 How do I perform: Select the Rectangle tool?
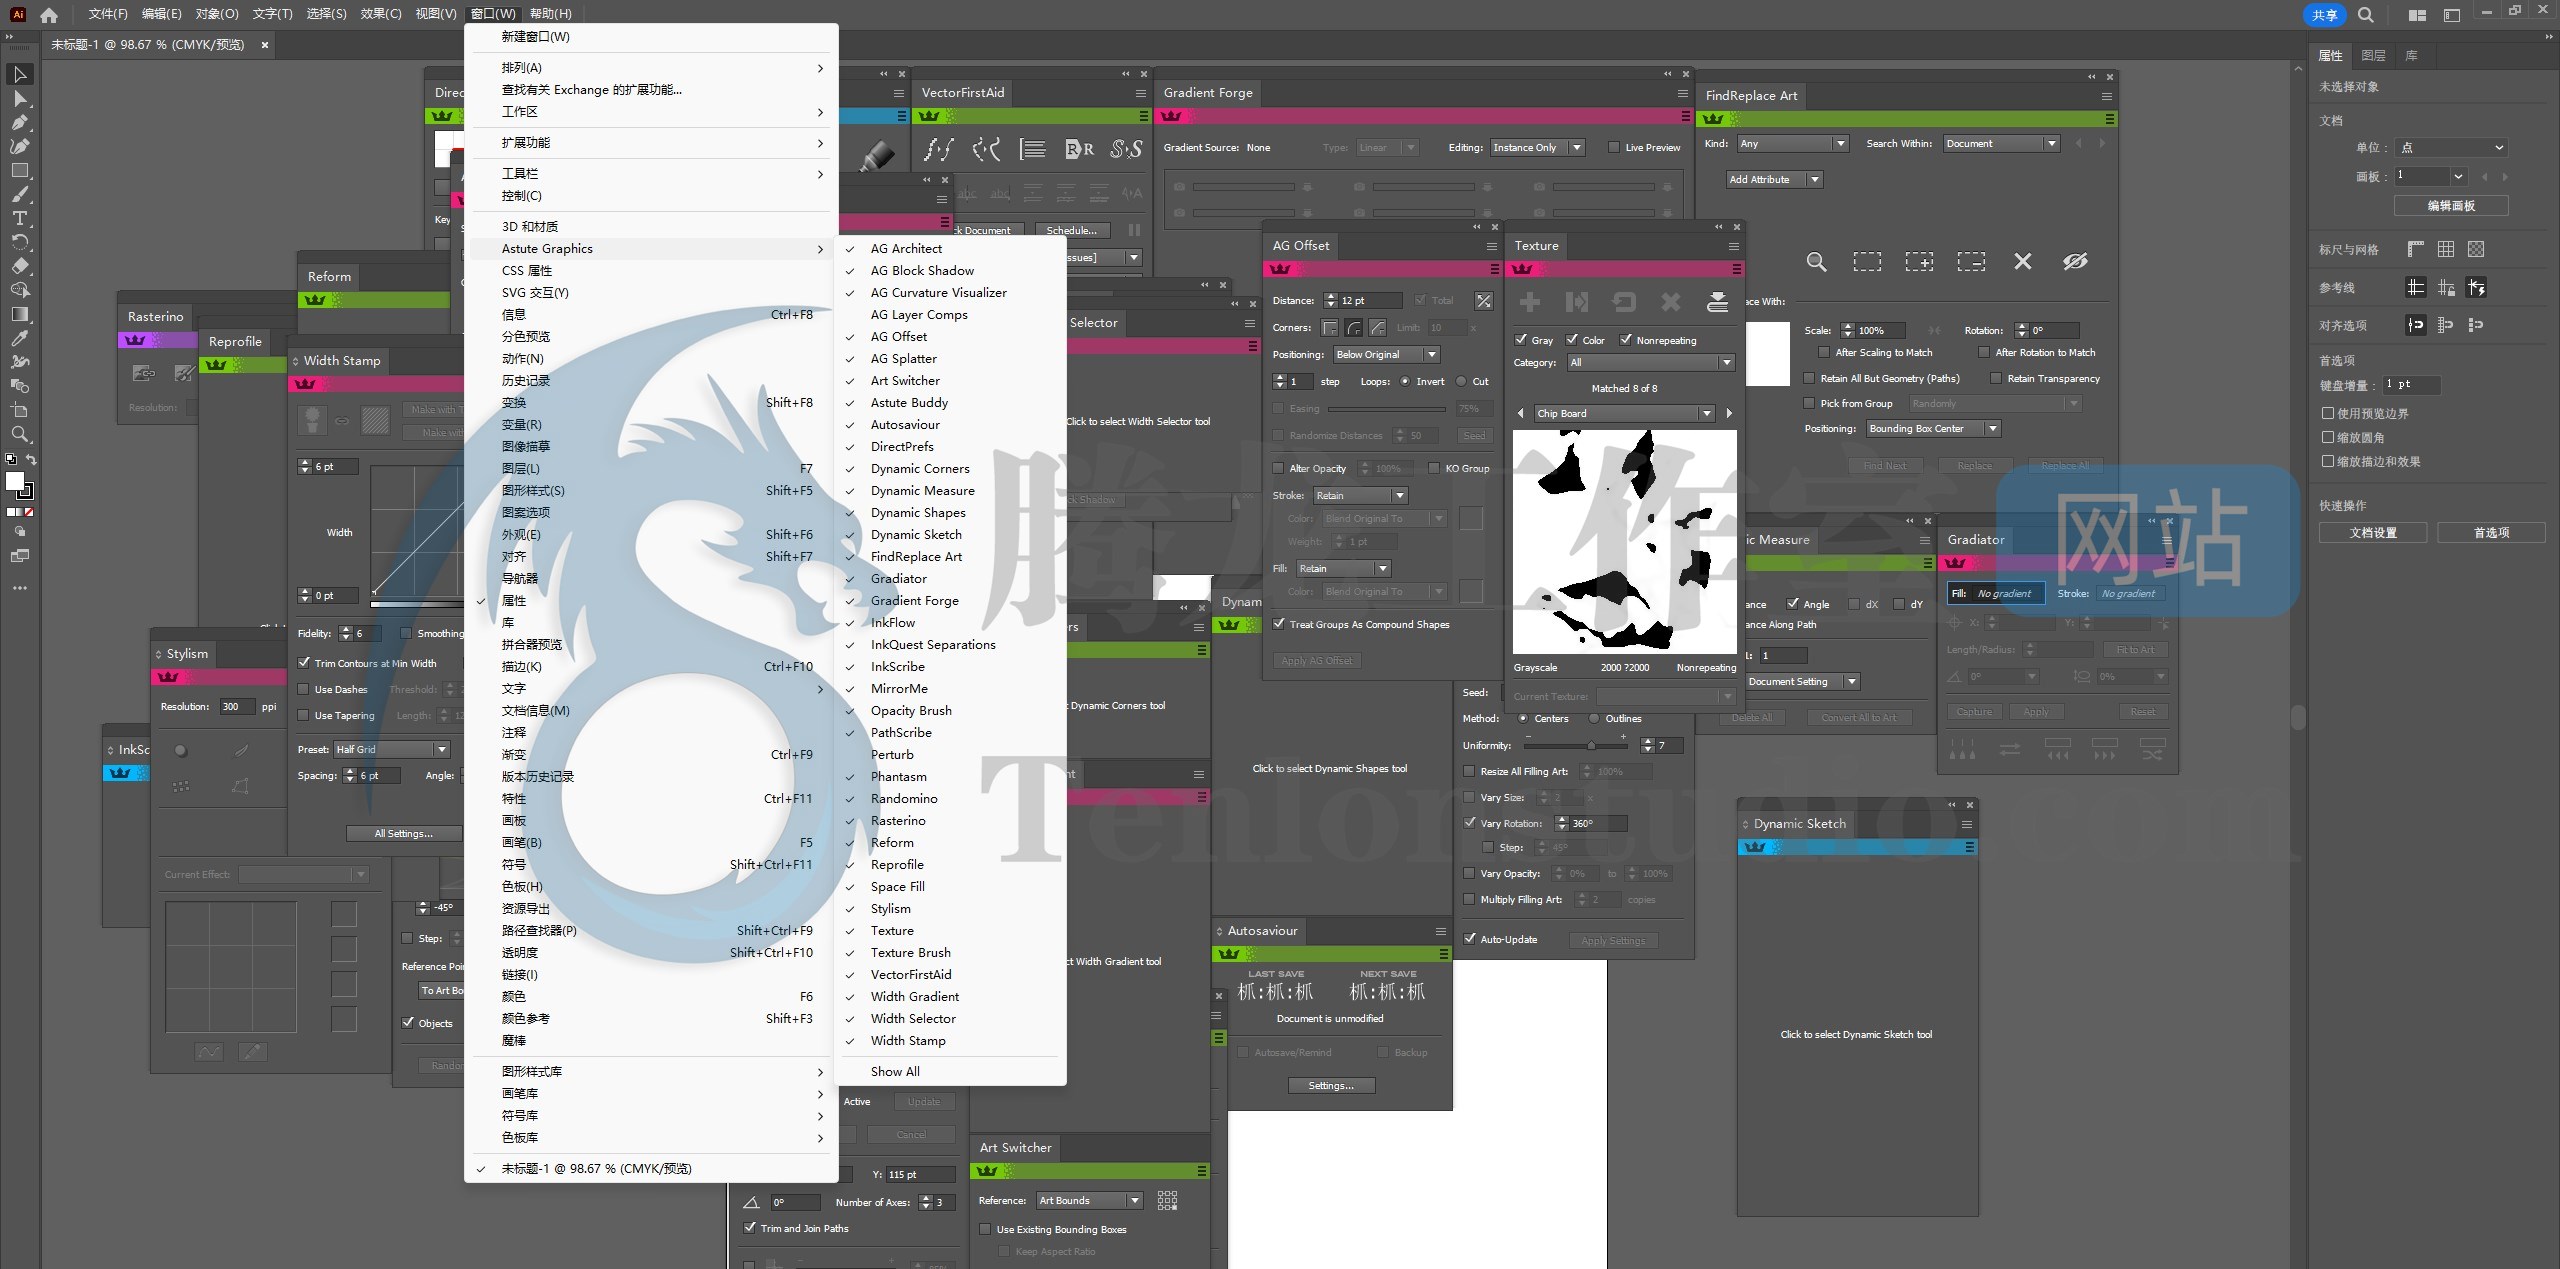[x=19, y=171]
